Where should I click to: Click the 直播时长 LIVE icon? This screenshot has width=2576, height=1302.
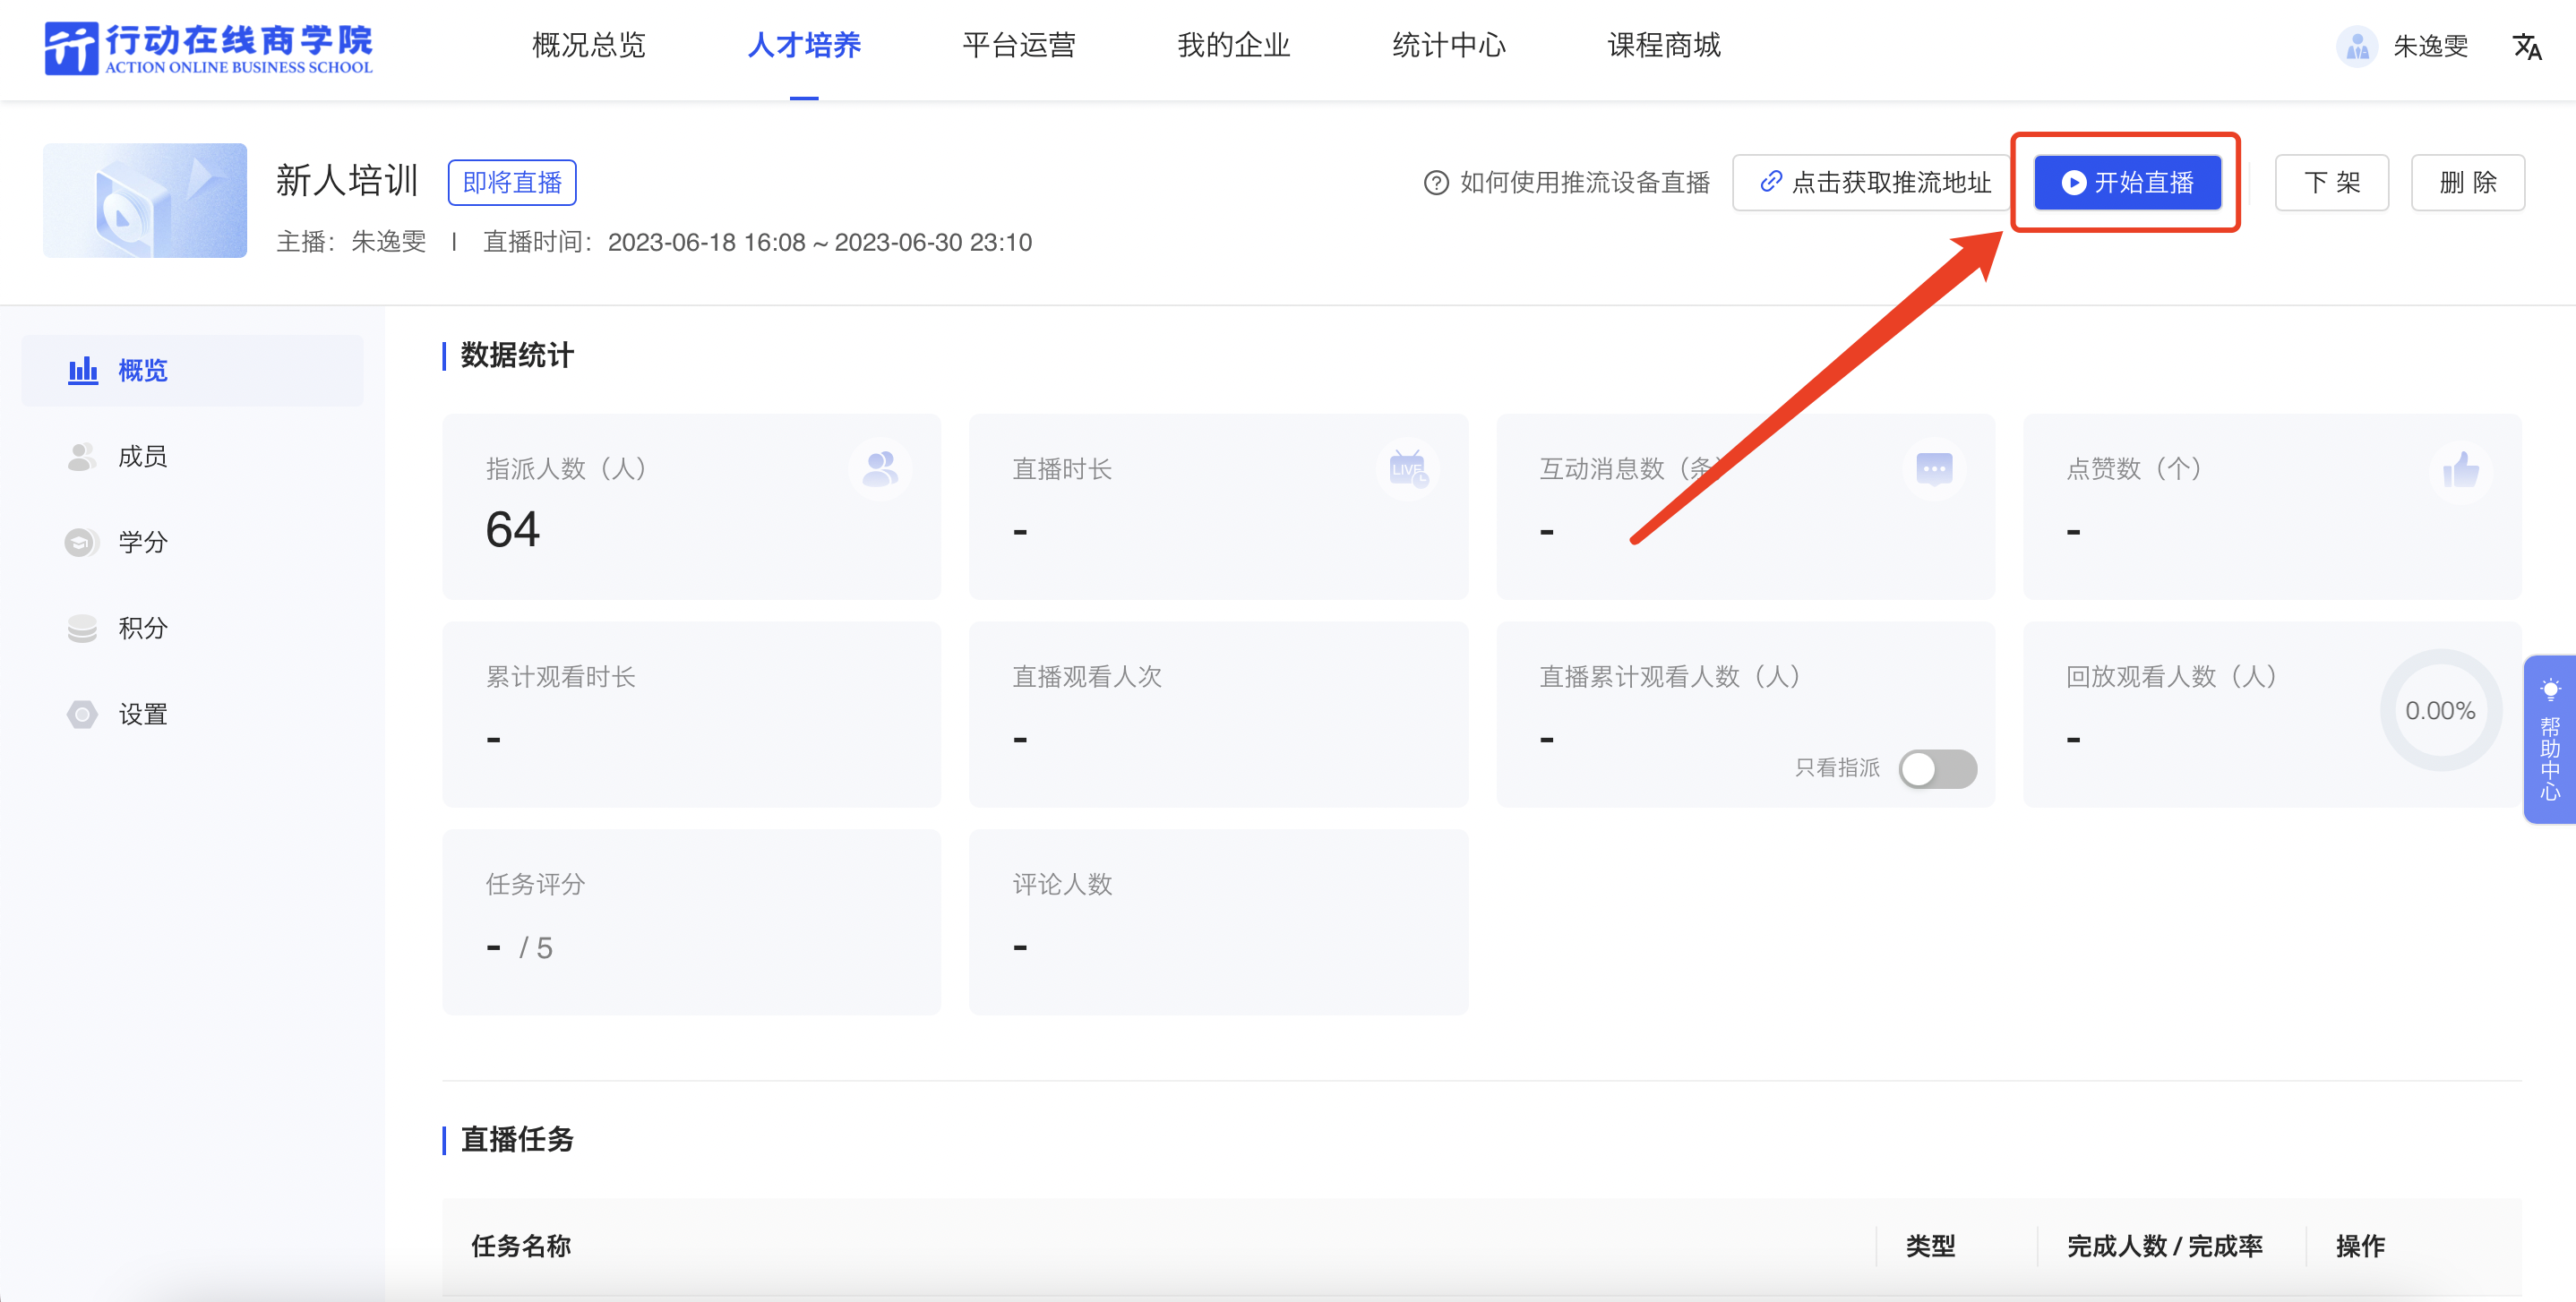coord(1407,469)
